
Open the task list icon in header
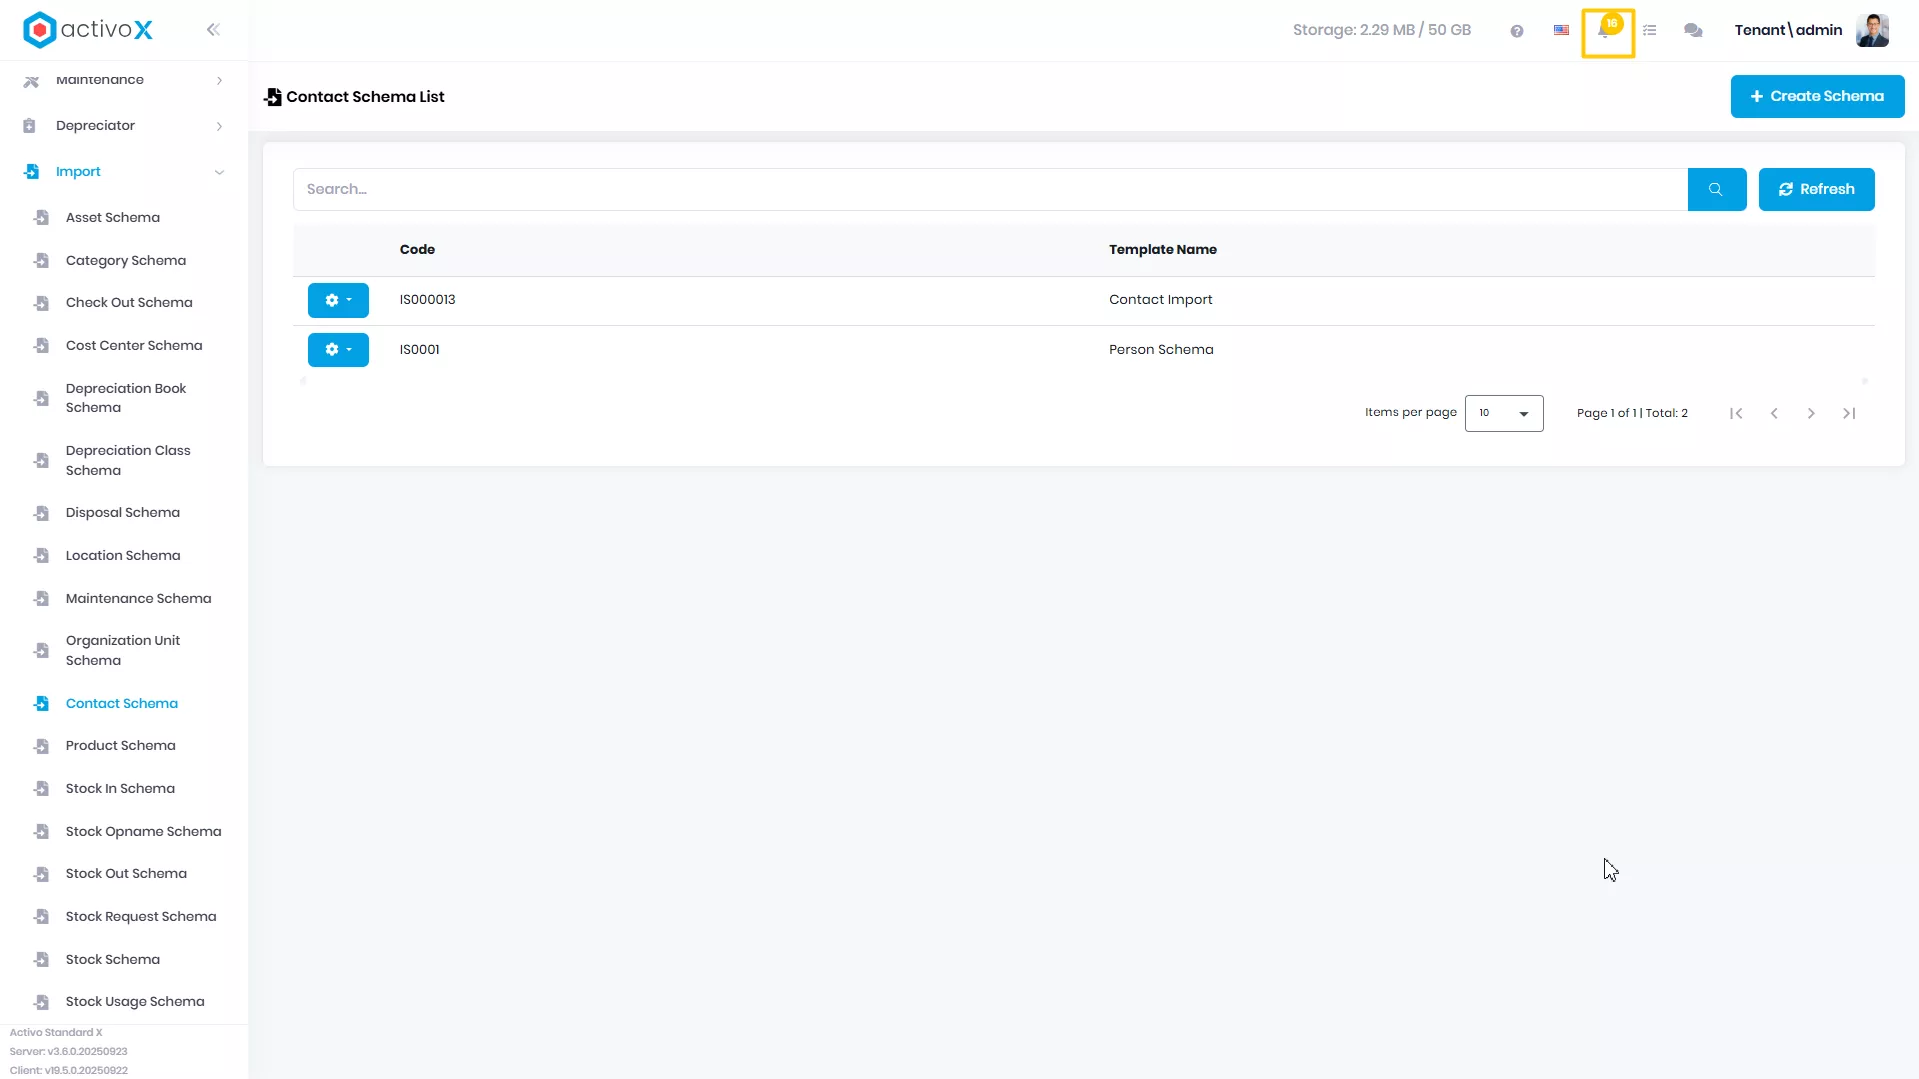pos(1650,31)
